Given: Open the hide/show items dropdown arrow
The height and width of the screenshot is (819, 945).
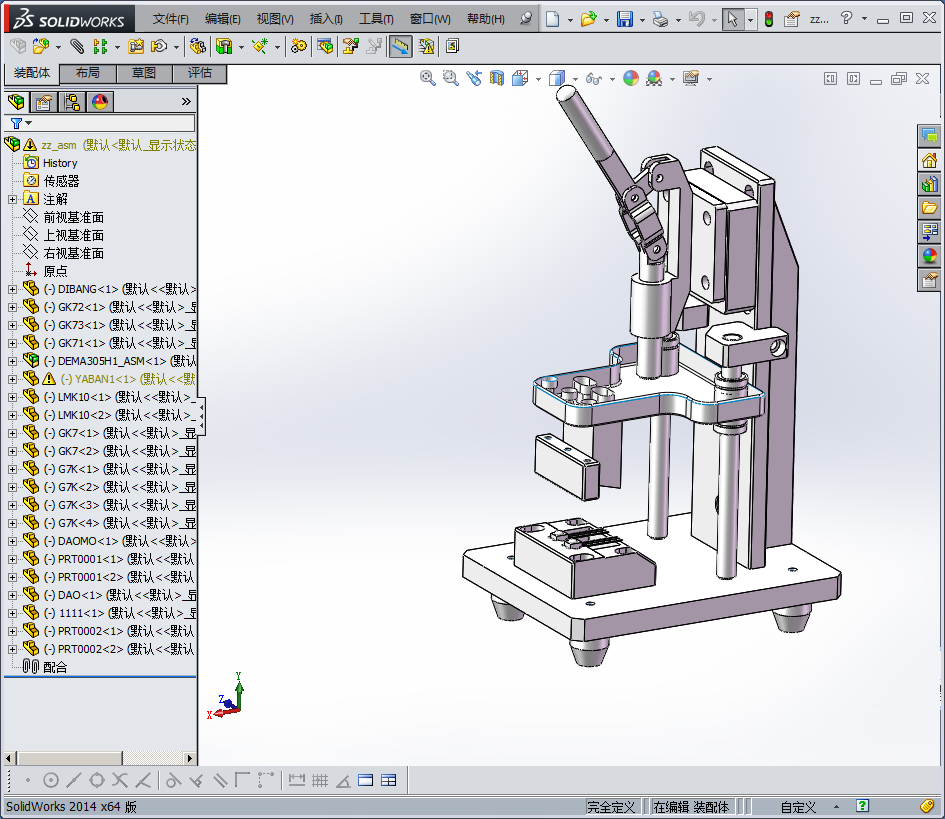Looking at the screenshot, I should click(613, 78).
